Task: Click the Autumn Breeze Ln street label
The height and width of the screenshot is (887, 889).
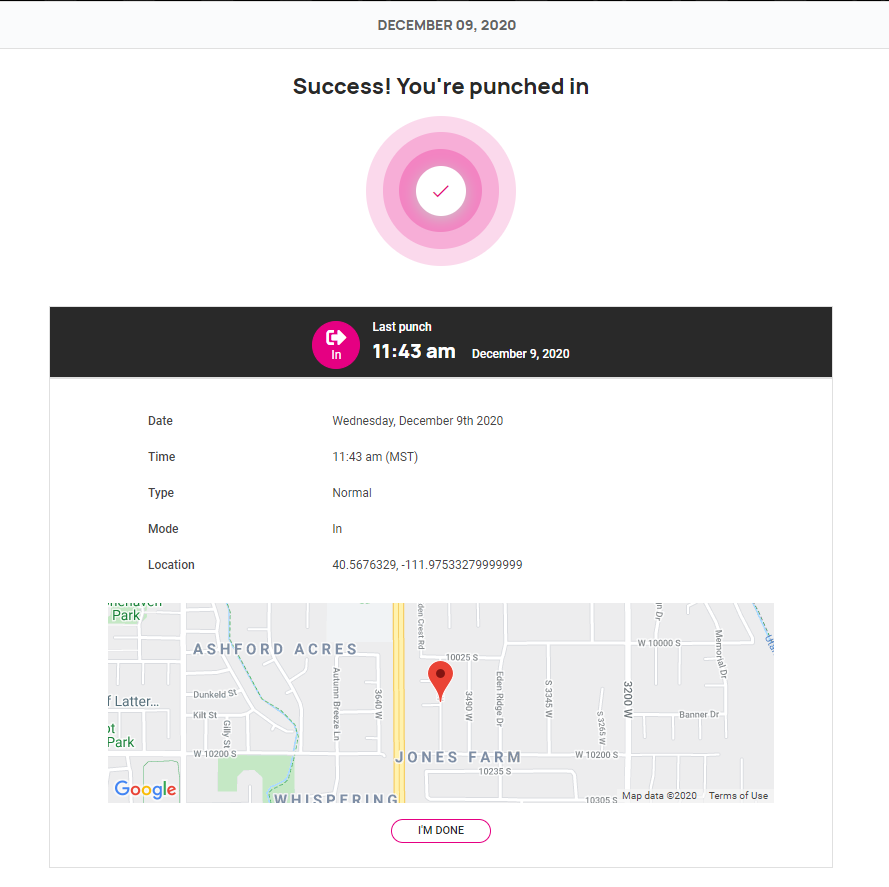Action: (336, 704)
